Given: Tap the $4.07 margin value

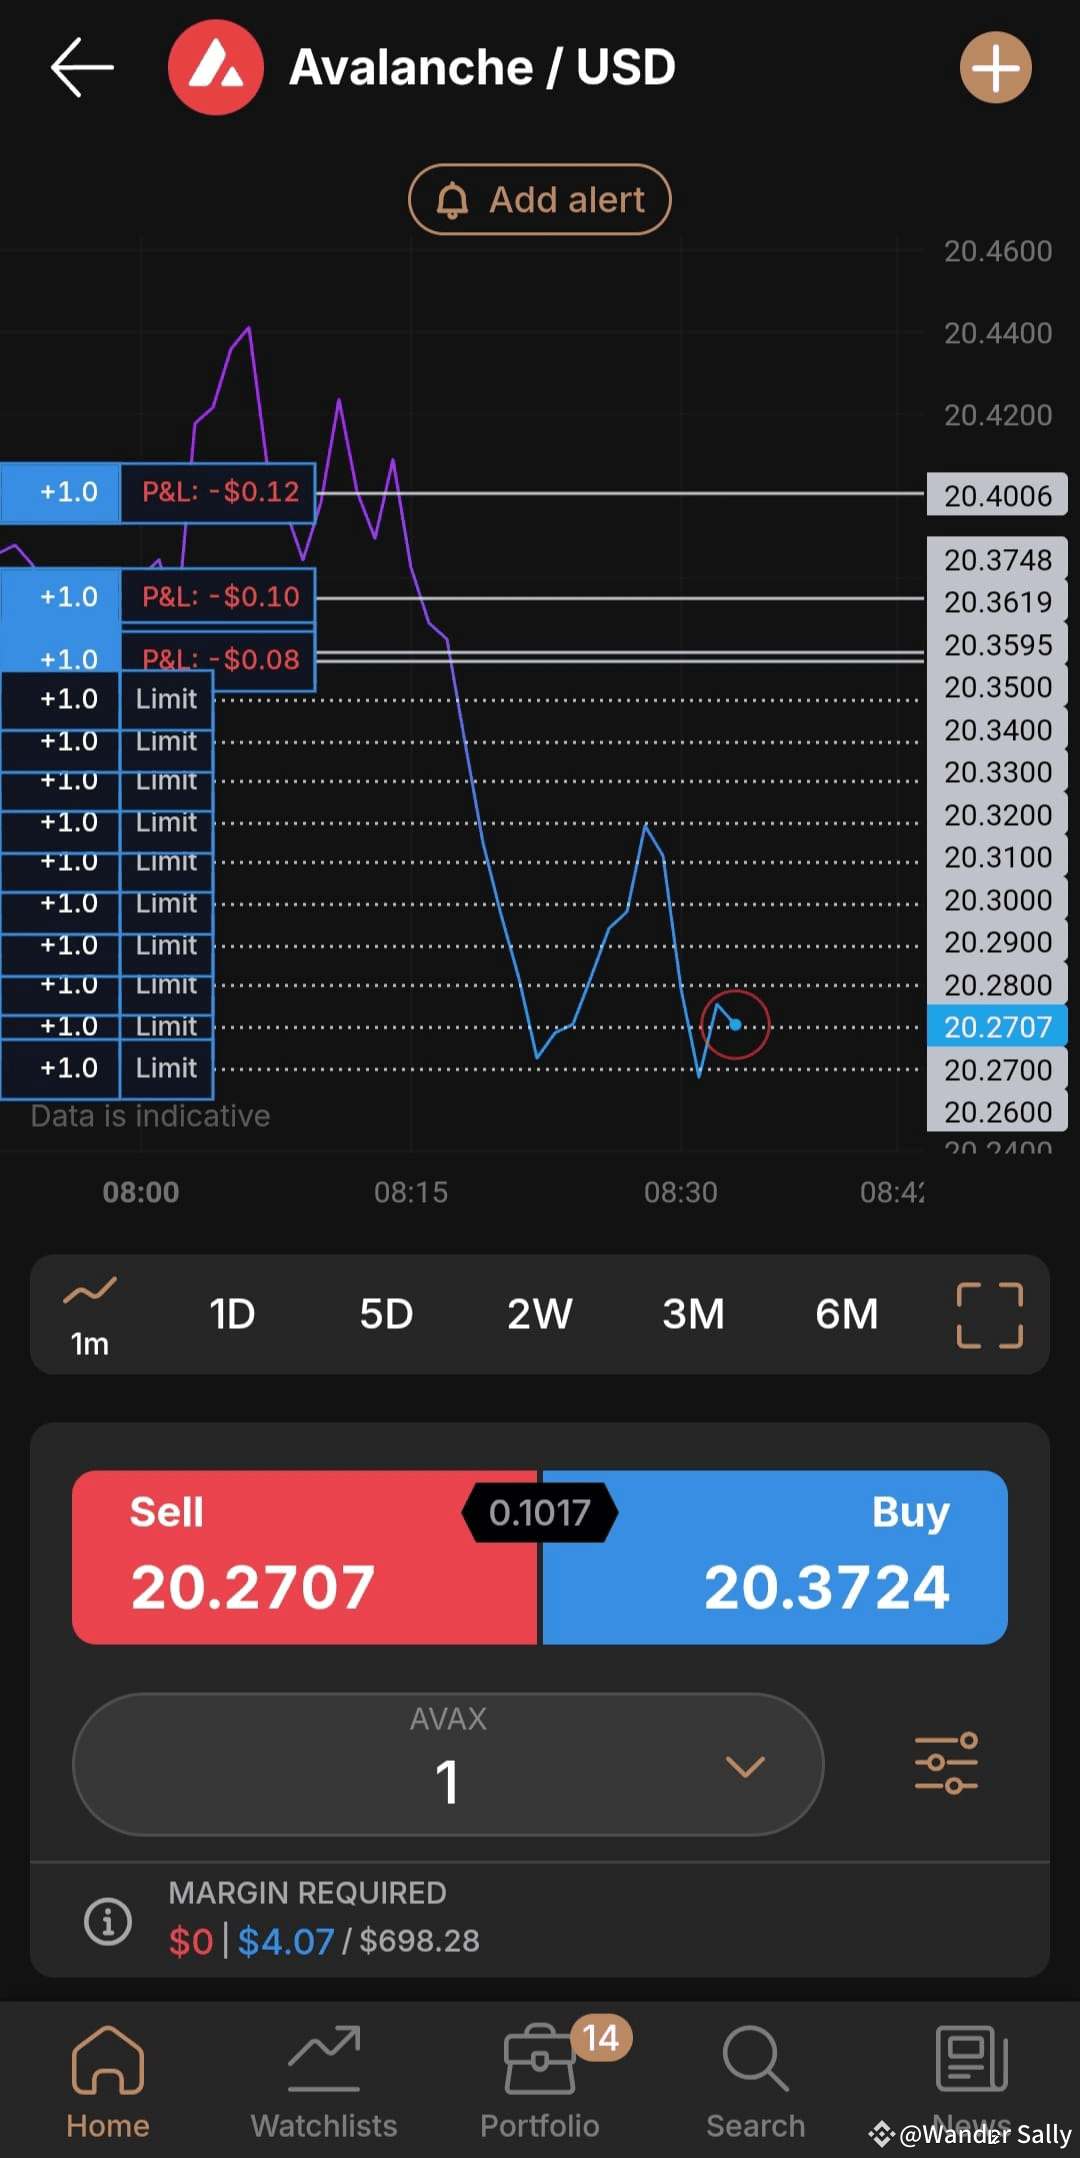Looking at the screenshot, I should pos(286,1941).
